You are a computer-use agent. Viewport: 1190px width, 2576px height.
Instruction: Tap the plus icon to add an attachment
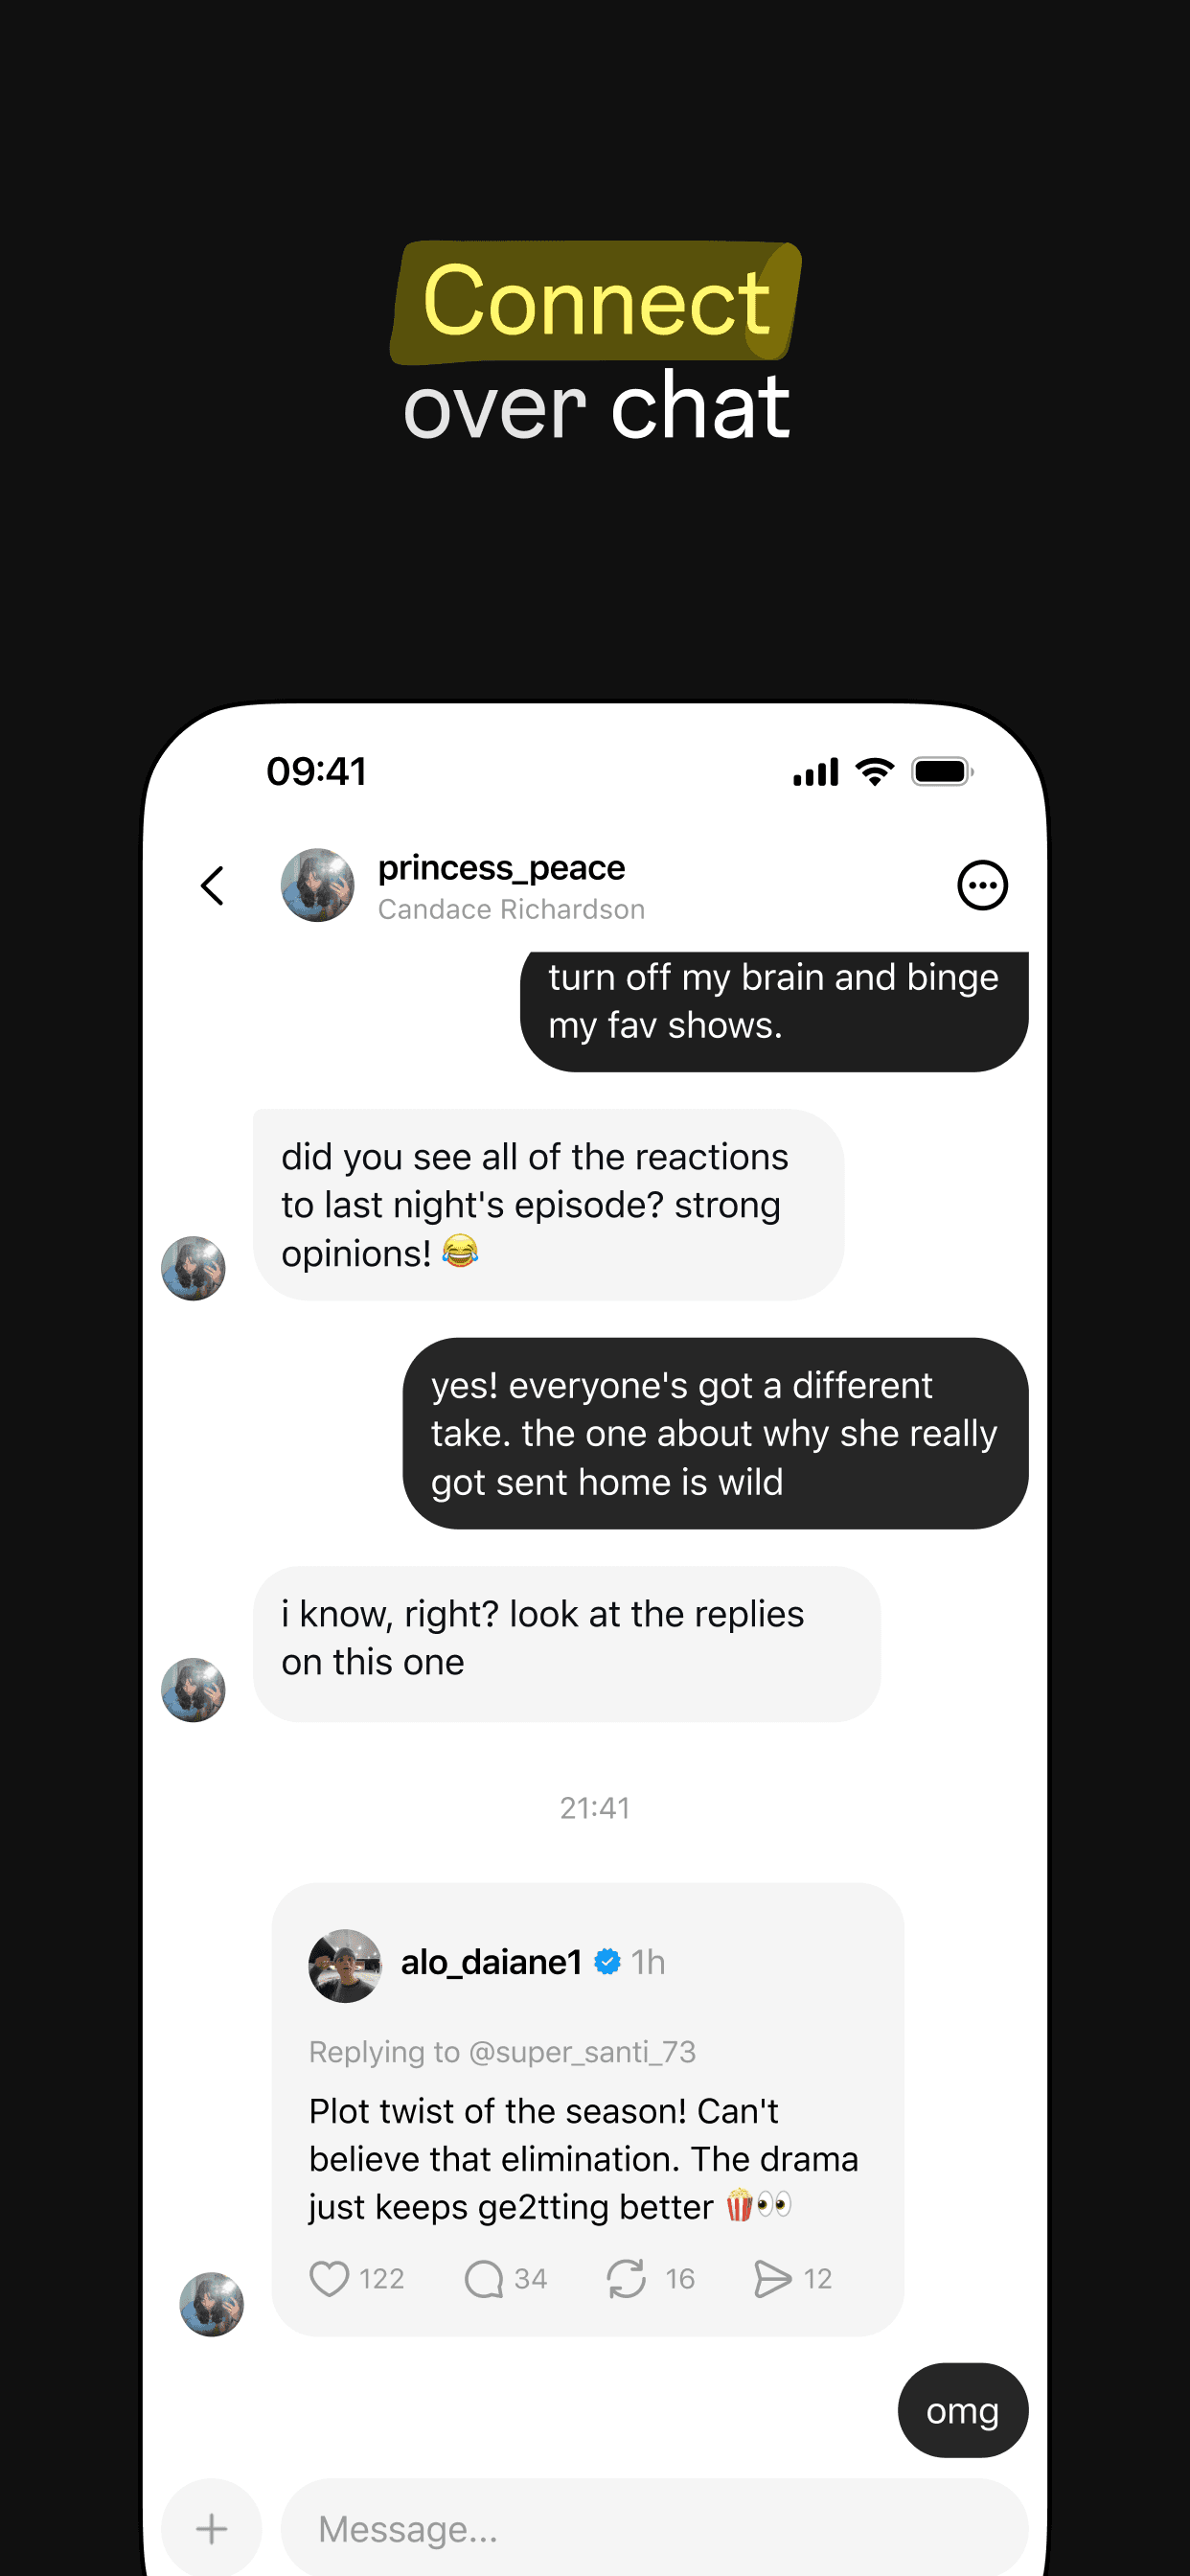click(211, 2529)
